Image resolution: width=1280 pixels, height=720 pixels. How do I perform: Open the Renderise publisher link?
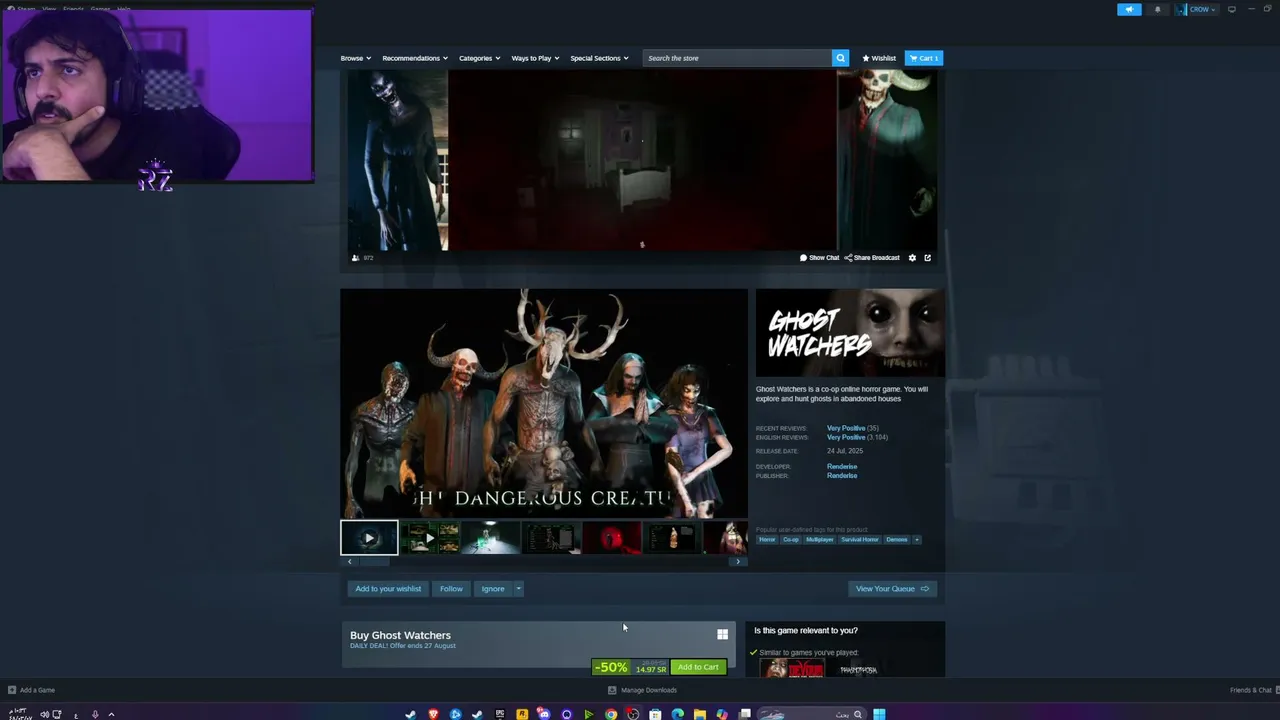842,476
